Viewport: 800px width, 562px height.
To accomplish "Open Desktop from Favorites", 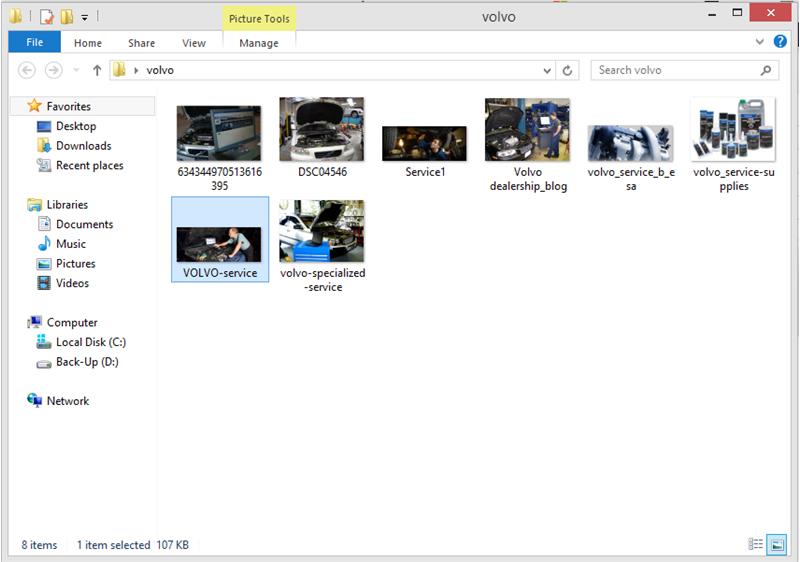I will click(76, 126).
